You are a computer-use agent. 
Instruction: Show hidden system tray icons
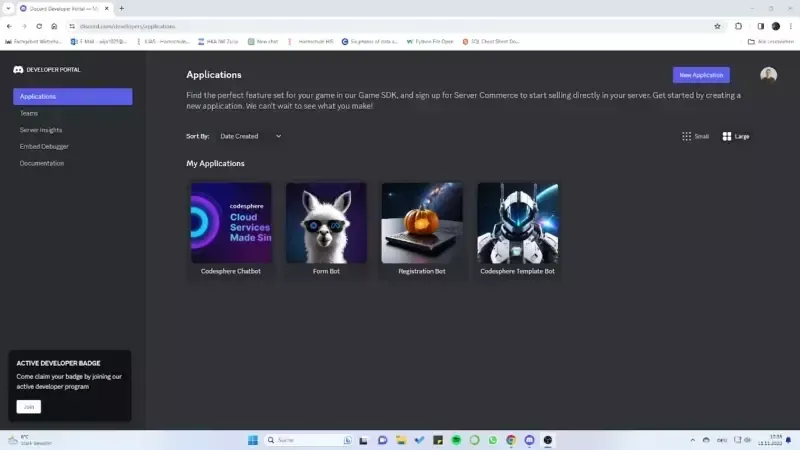click(692, 440)
